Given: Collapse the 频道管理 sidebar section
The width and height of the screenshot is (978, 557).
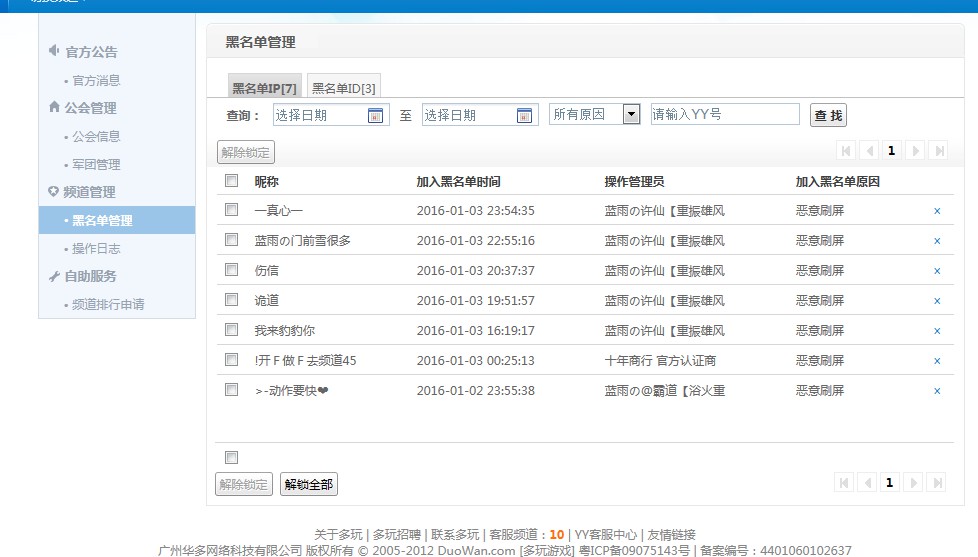Looking at the screenshot, I should 88,192.
